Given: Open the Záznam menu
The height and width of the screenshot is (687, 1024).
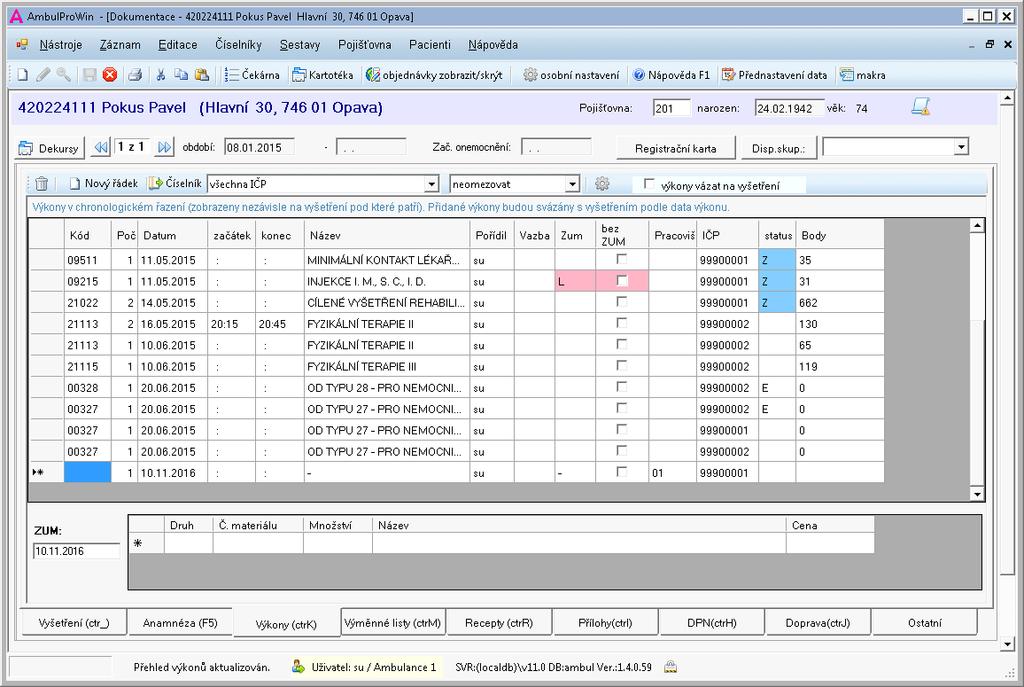Looking at the screenshot, I should pos(120,45).
